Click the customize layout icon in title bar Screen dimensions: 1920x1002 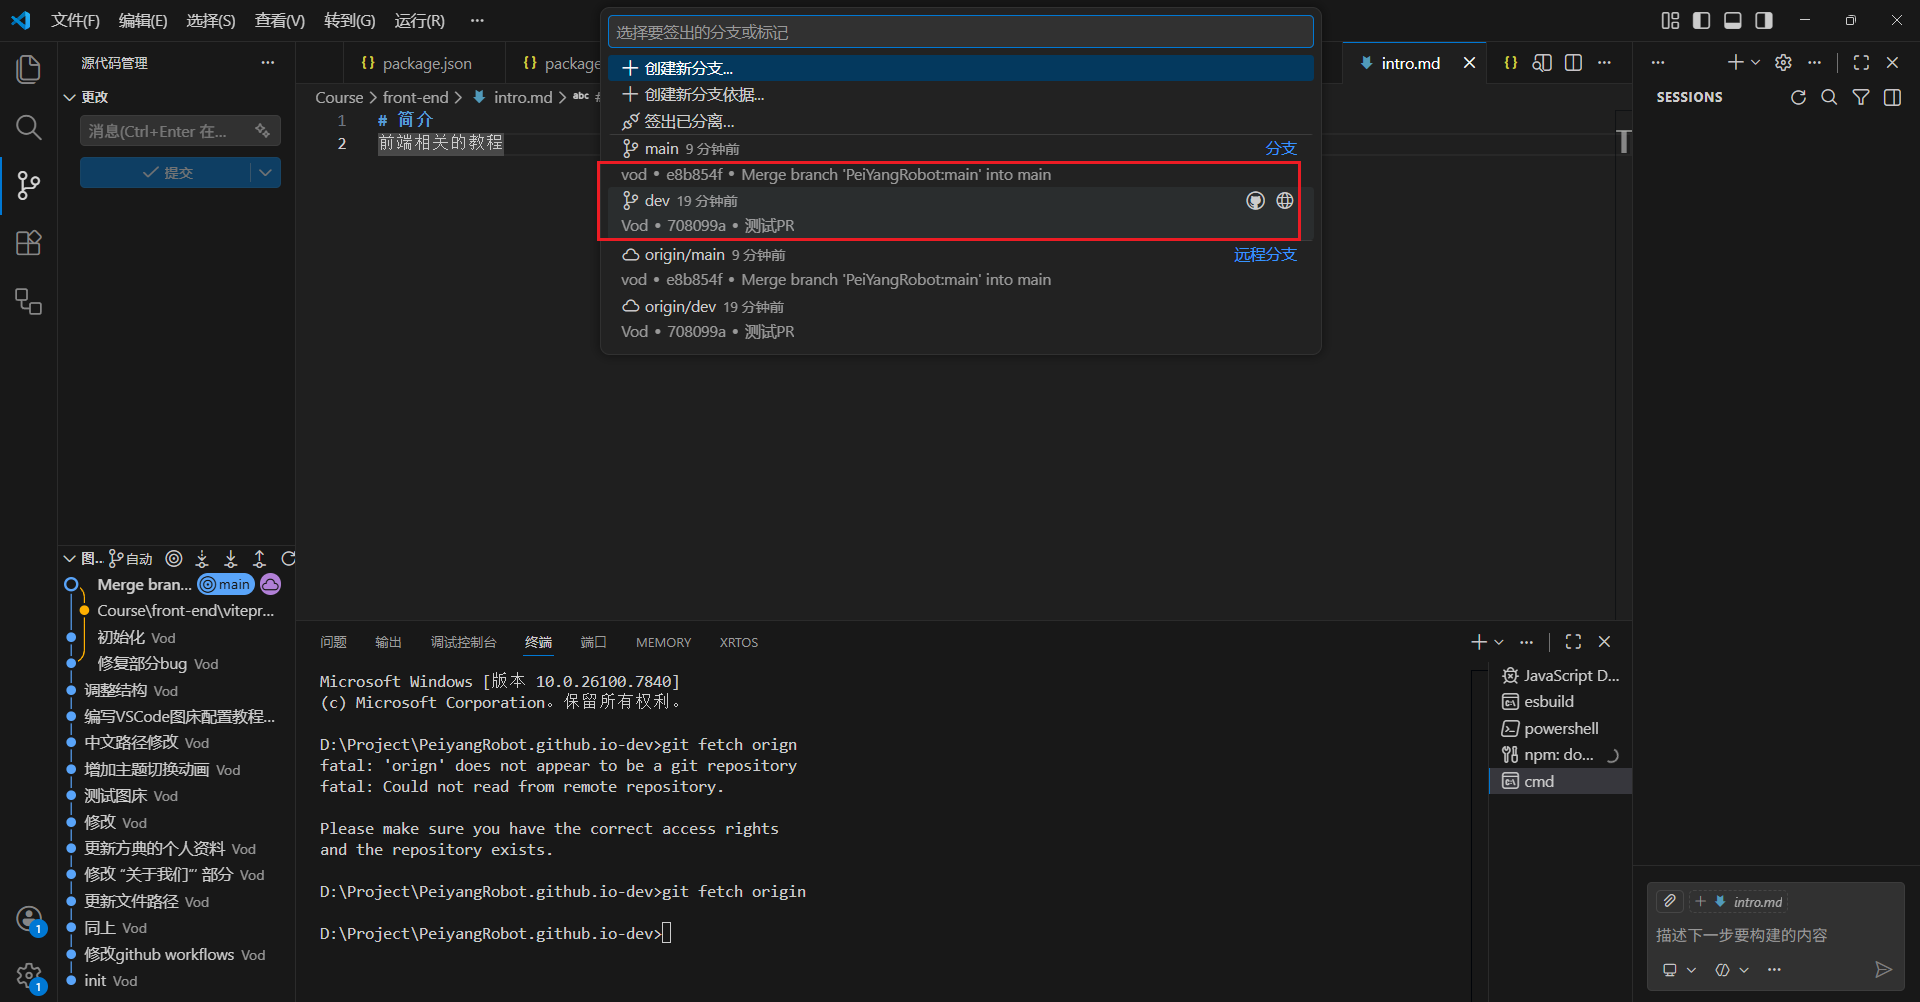pos(1670,20)
